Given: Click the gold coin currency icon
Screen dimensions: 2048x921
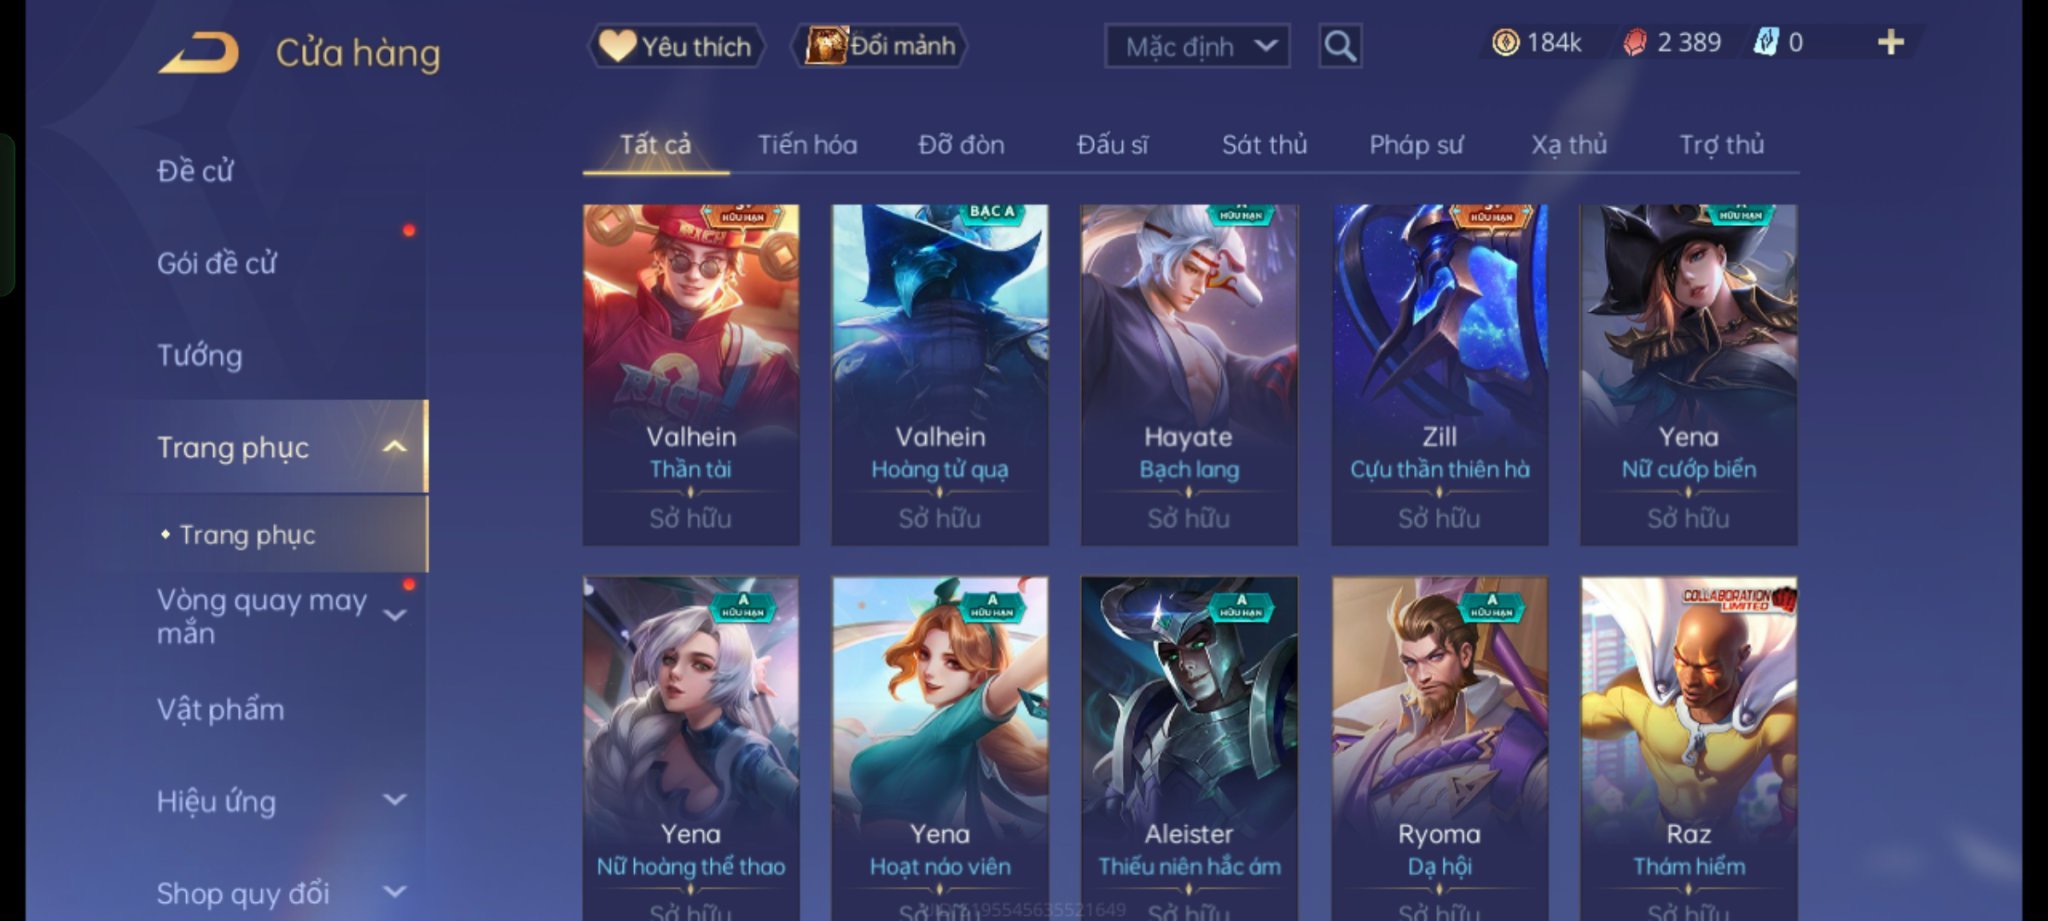Looking at the screenshot, I should 1505,42.
